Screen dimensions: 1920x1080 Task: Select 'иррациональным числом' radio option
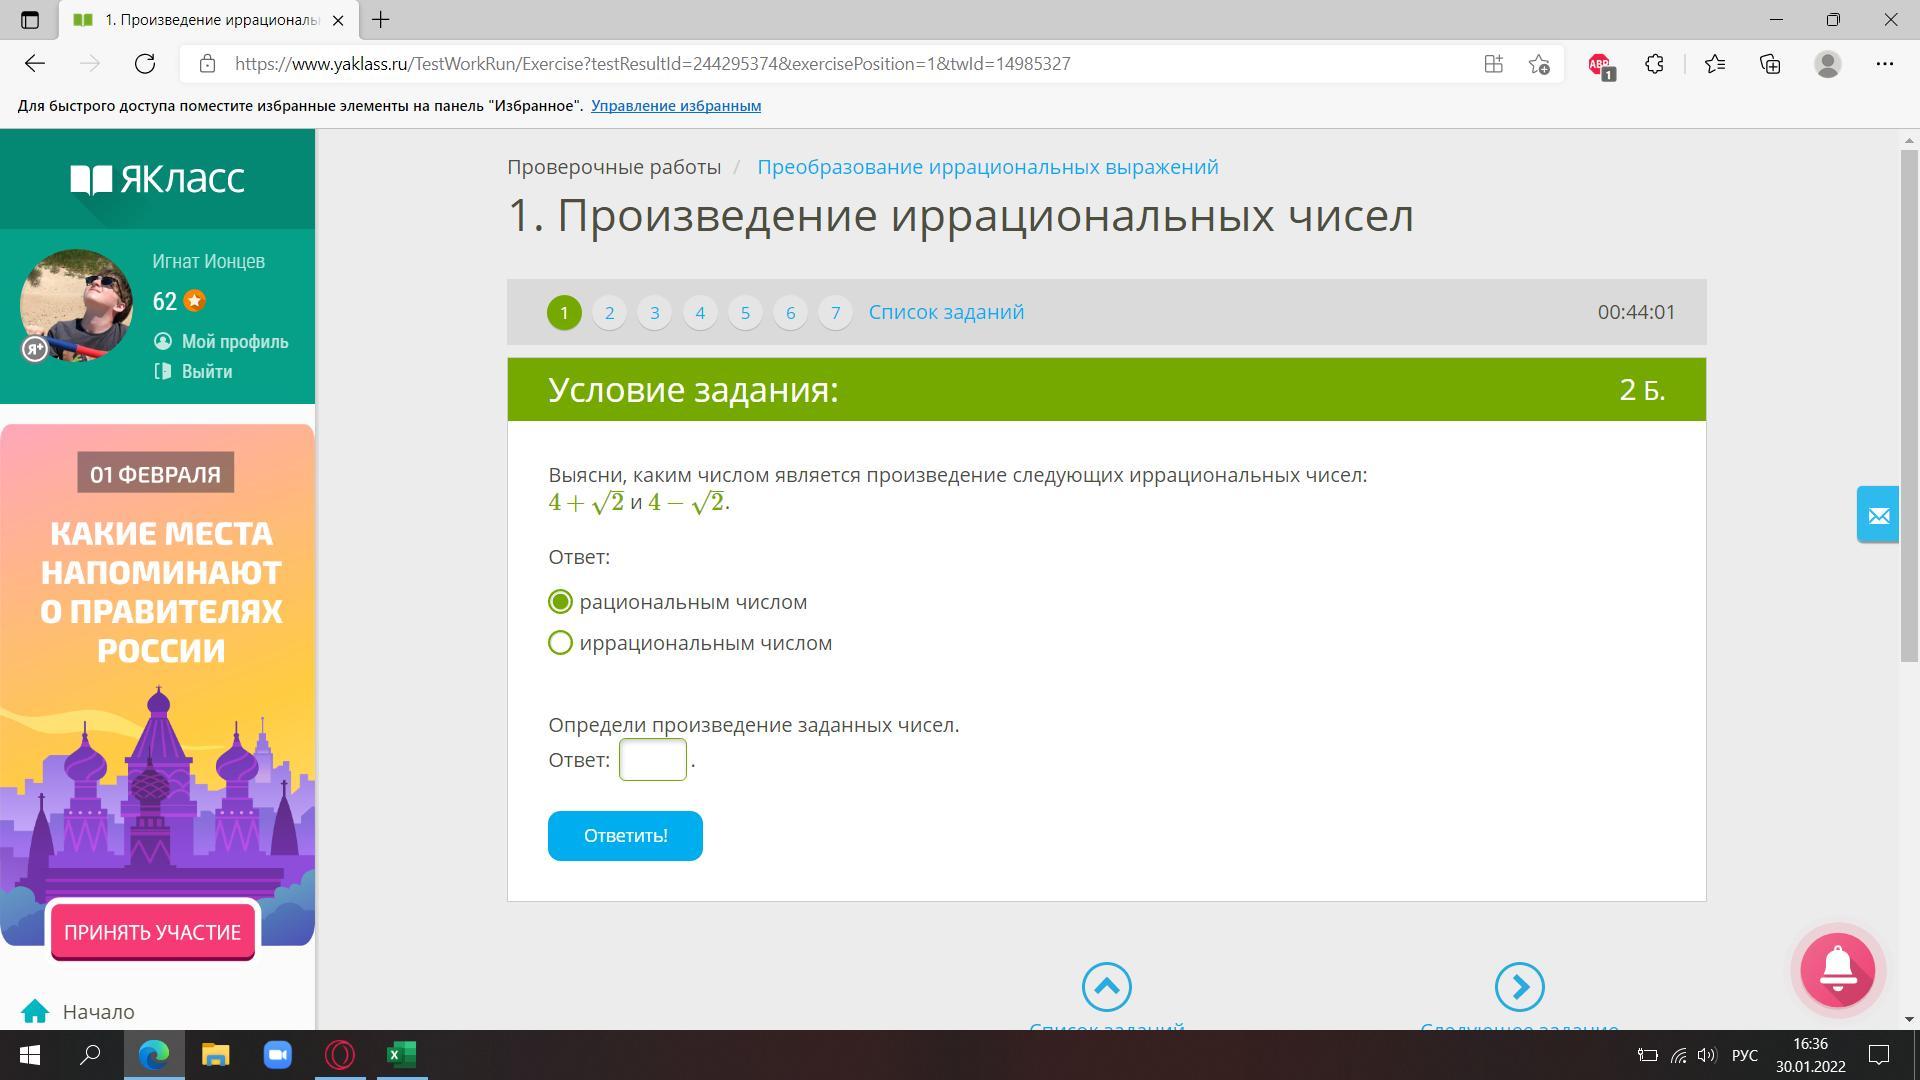561,643
